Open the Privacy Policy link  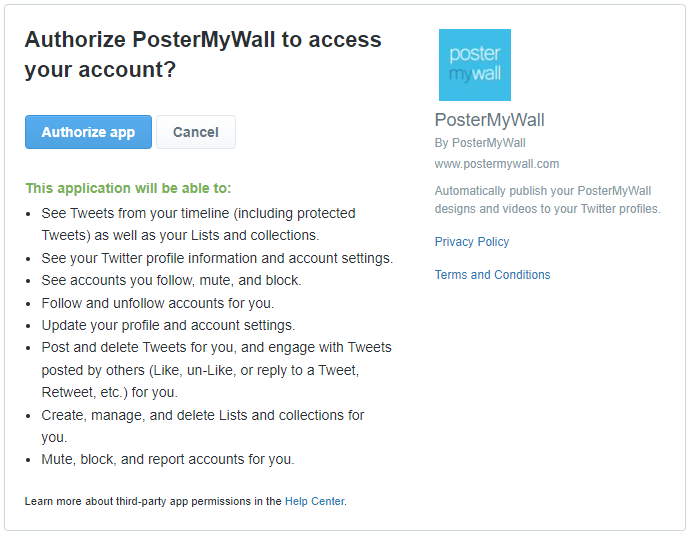click(x=472, y=242)
